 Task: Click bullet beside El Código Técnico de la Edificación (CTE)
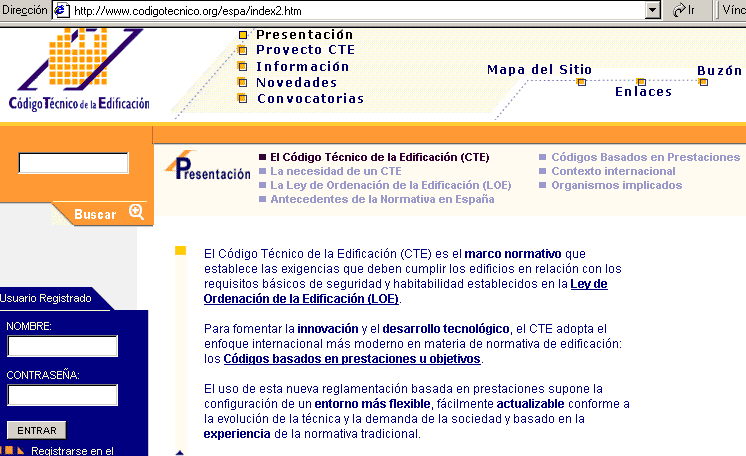point(263,157)
